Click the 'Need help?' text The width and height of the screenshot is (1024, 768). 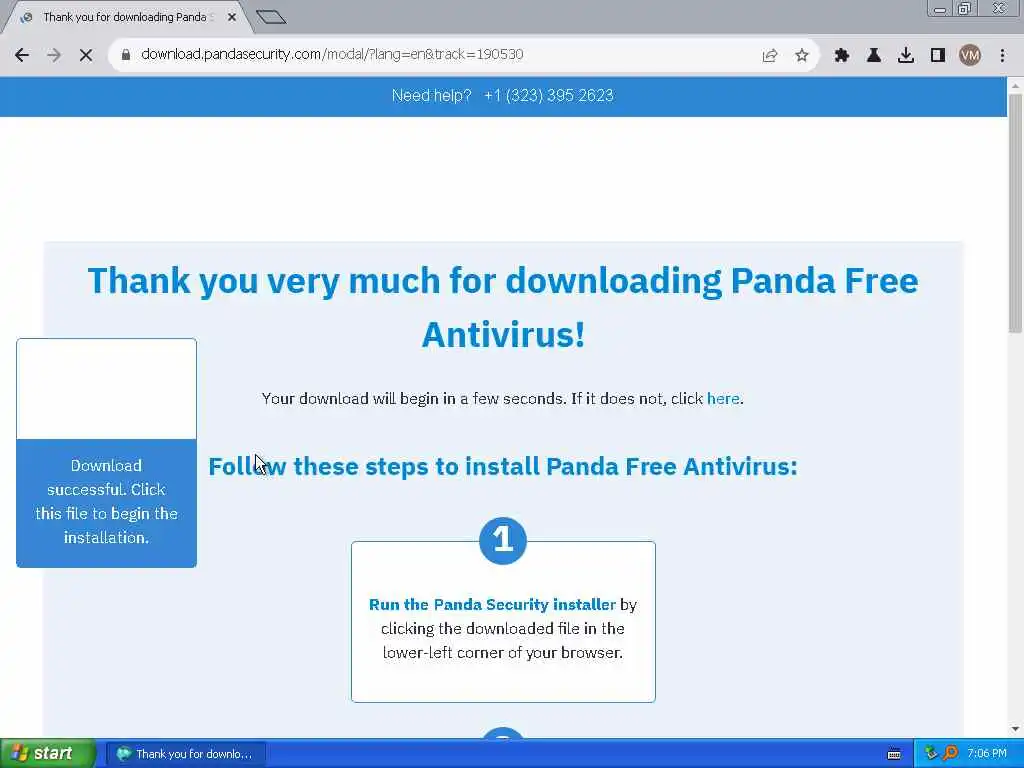tap(431, 95)
